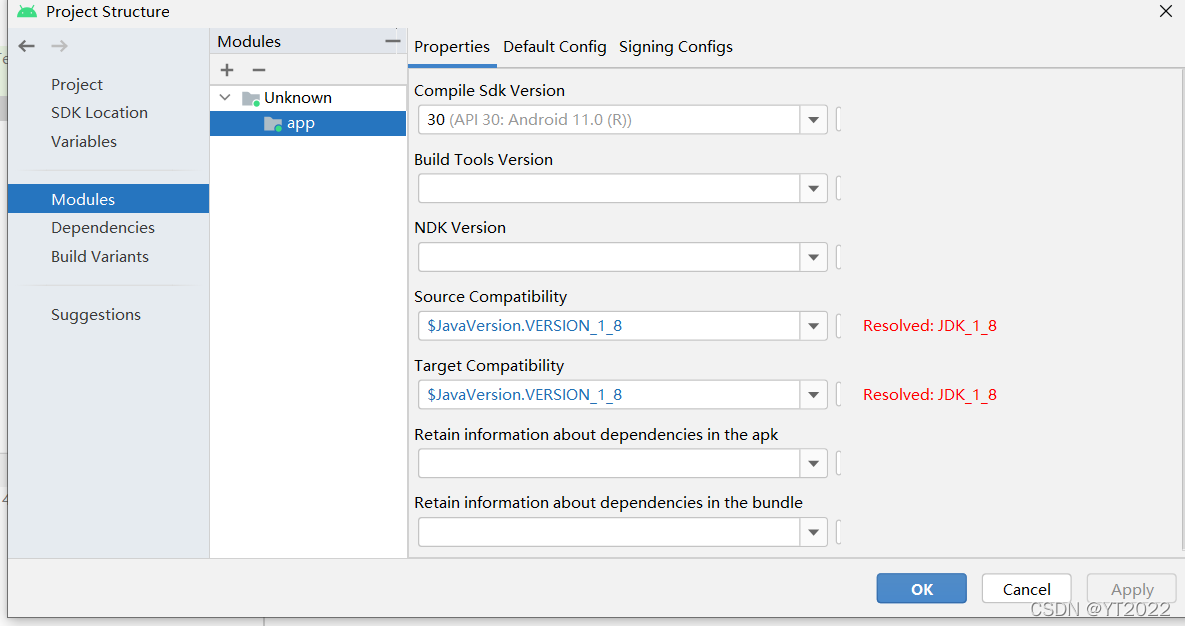
Task: Add a new module with plus icon
Action: coord(227,70)
